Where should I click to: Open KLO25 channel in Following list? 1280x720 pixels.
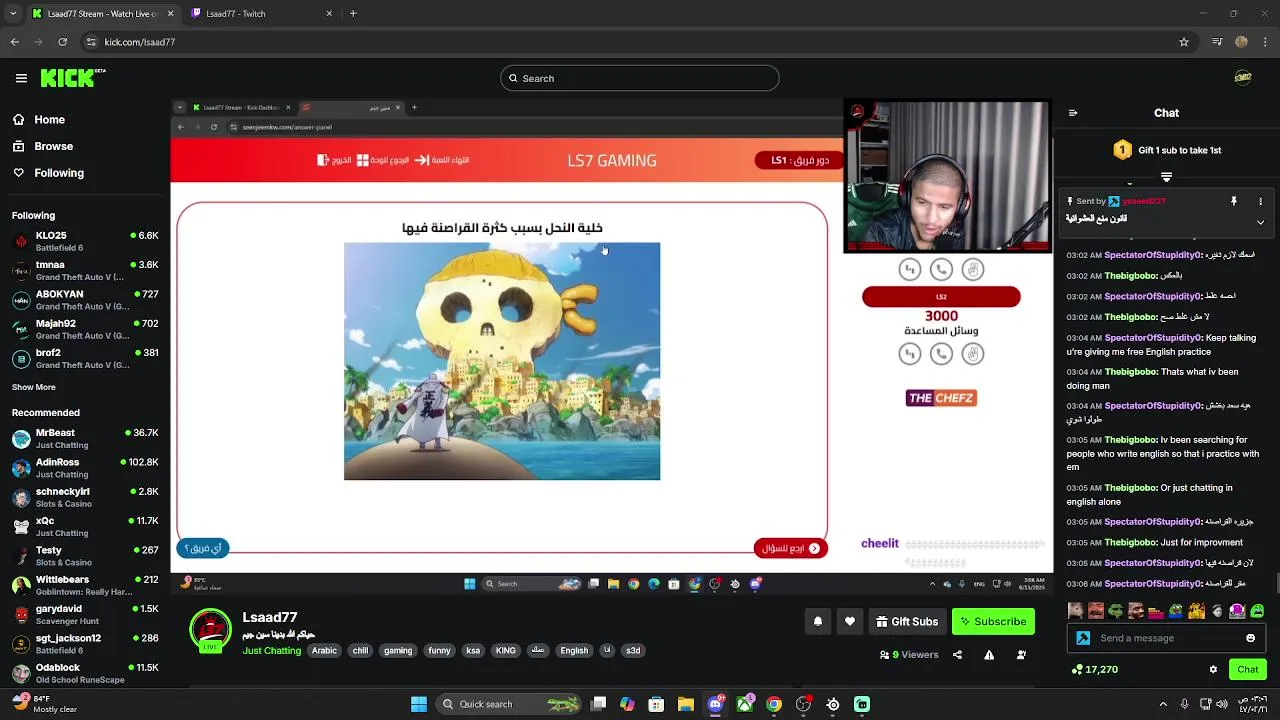tap(85, 241)
